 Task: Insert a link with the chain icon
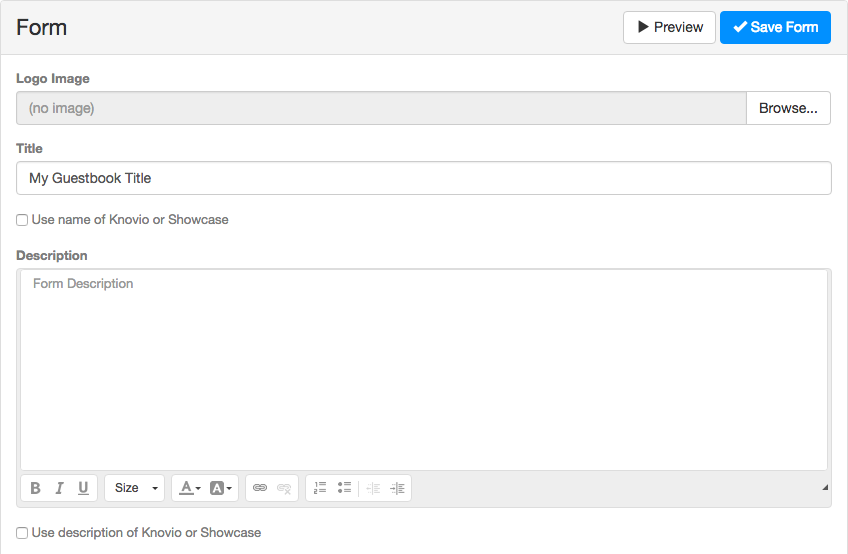tap(260, 488)
